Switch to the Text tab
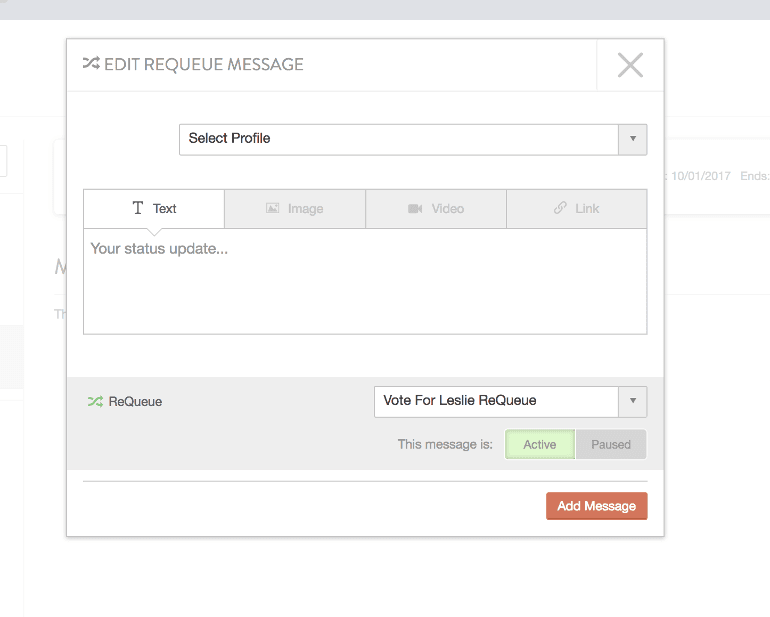 [154, 209]
